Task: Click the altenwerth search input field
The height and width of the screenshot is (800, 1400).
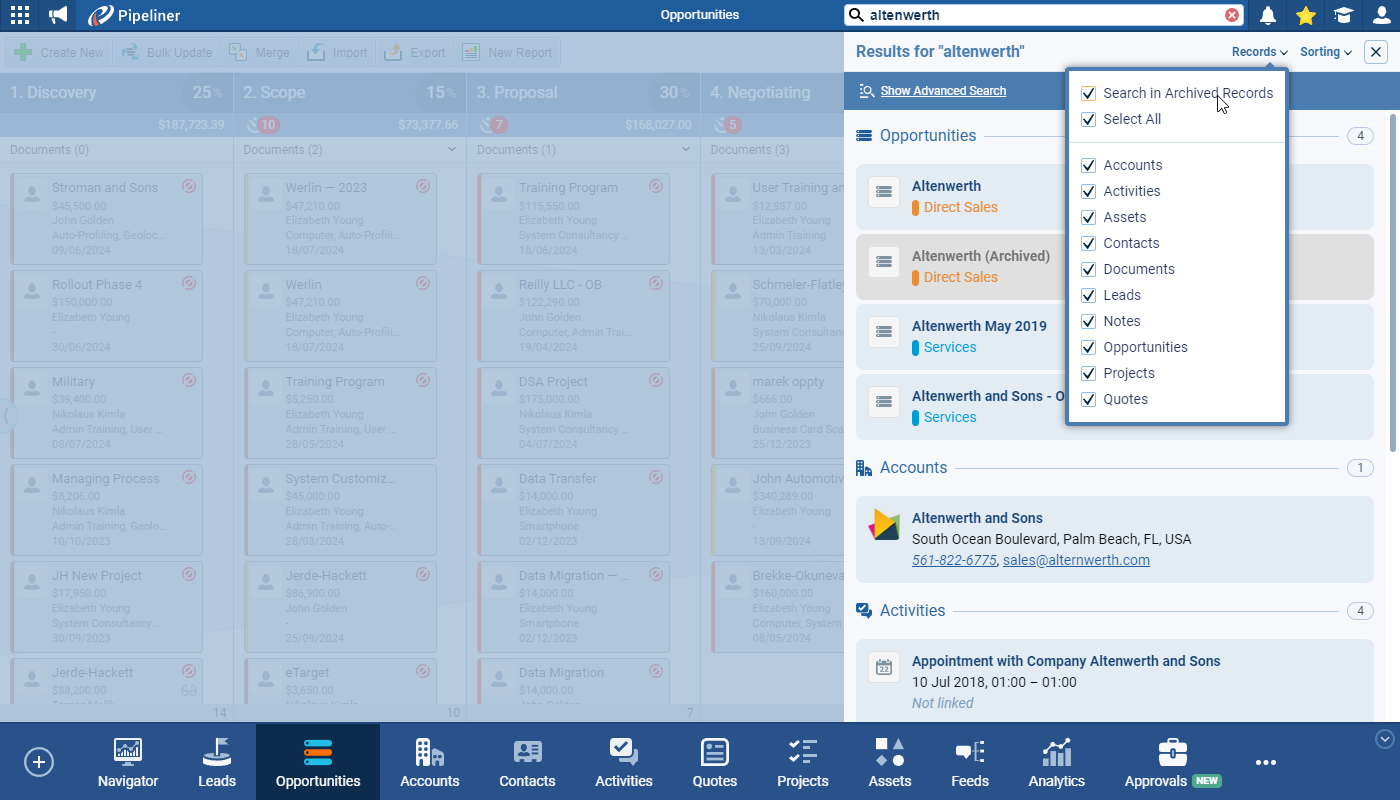Action: pos(1040,15)
